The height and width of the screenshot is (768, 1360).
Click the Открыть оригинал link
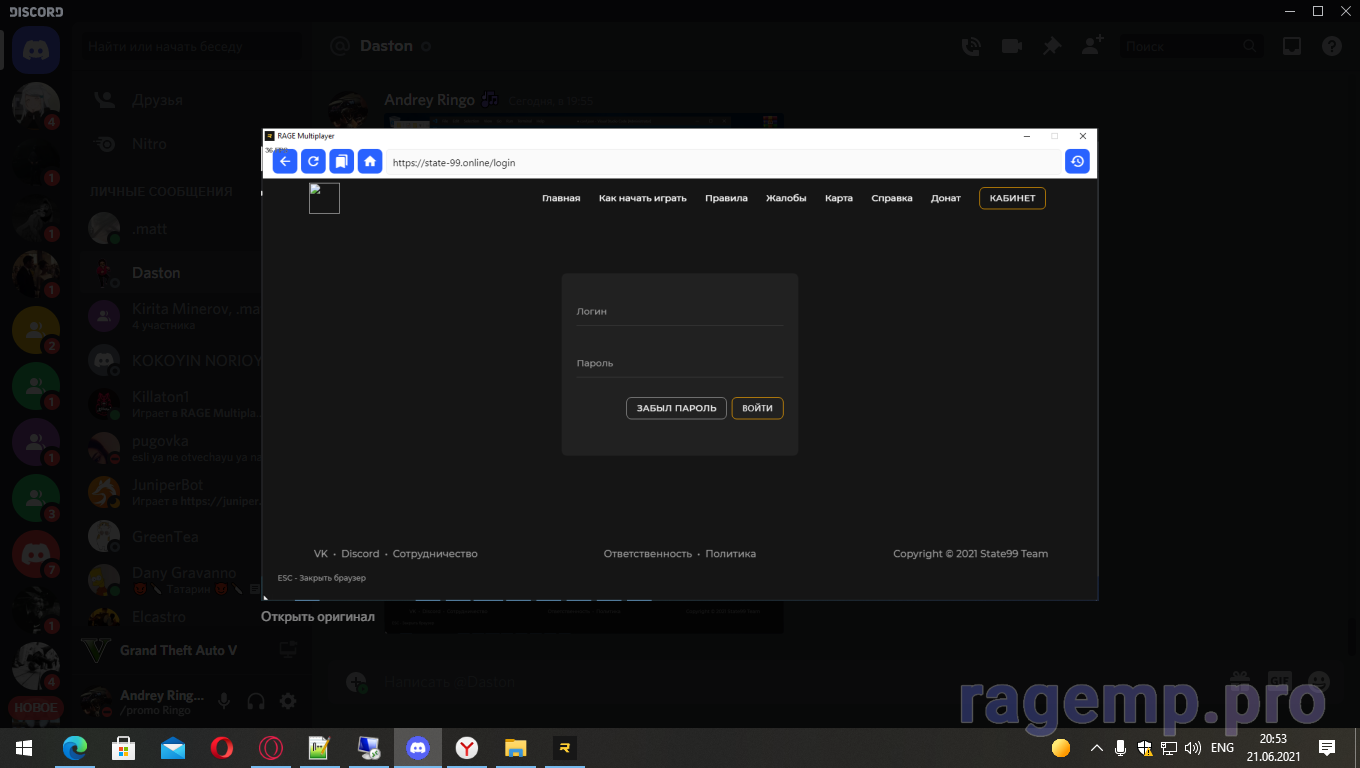click(318, 617)
